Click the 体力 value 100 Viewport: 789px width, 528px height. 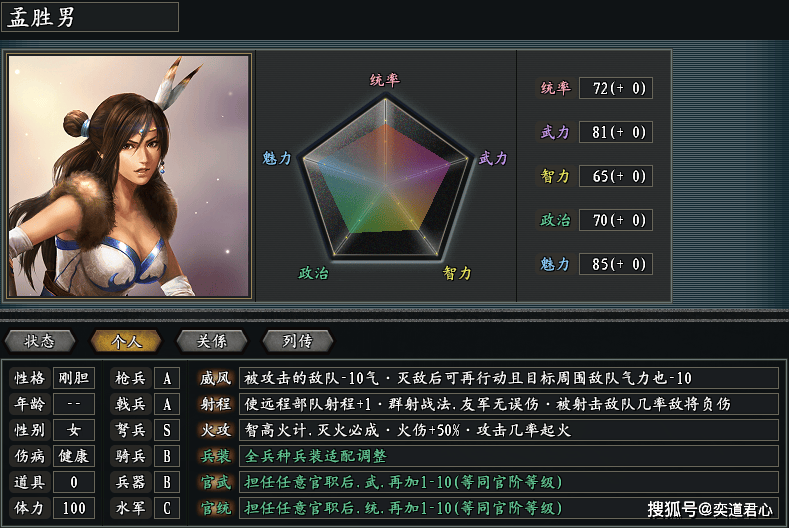74,508
